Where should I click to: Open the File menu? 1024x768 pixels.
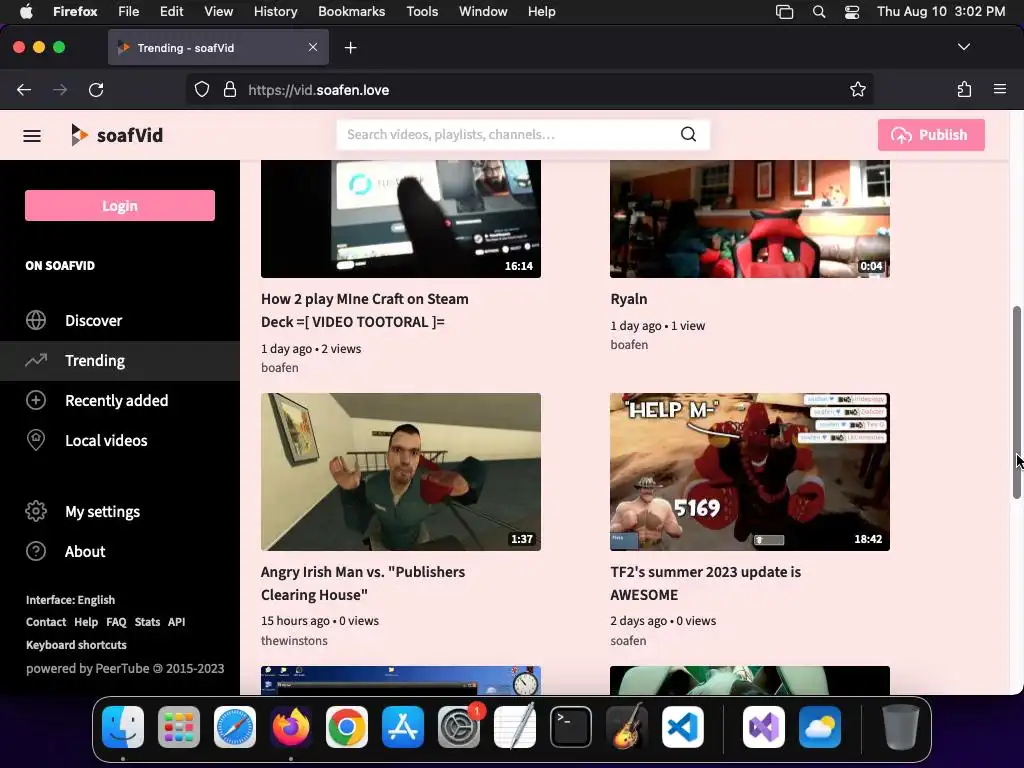[x=129, y=12]
